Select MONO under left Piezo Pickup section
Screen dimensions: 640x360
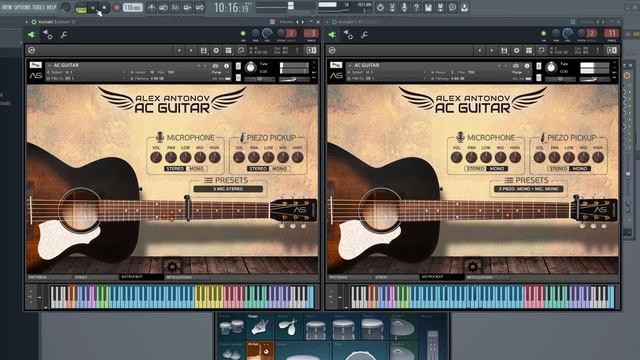tap(279, 168)
